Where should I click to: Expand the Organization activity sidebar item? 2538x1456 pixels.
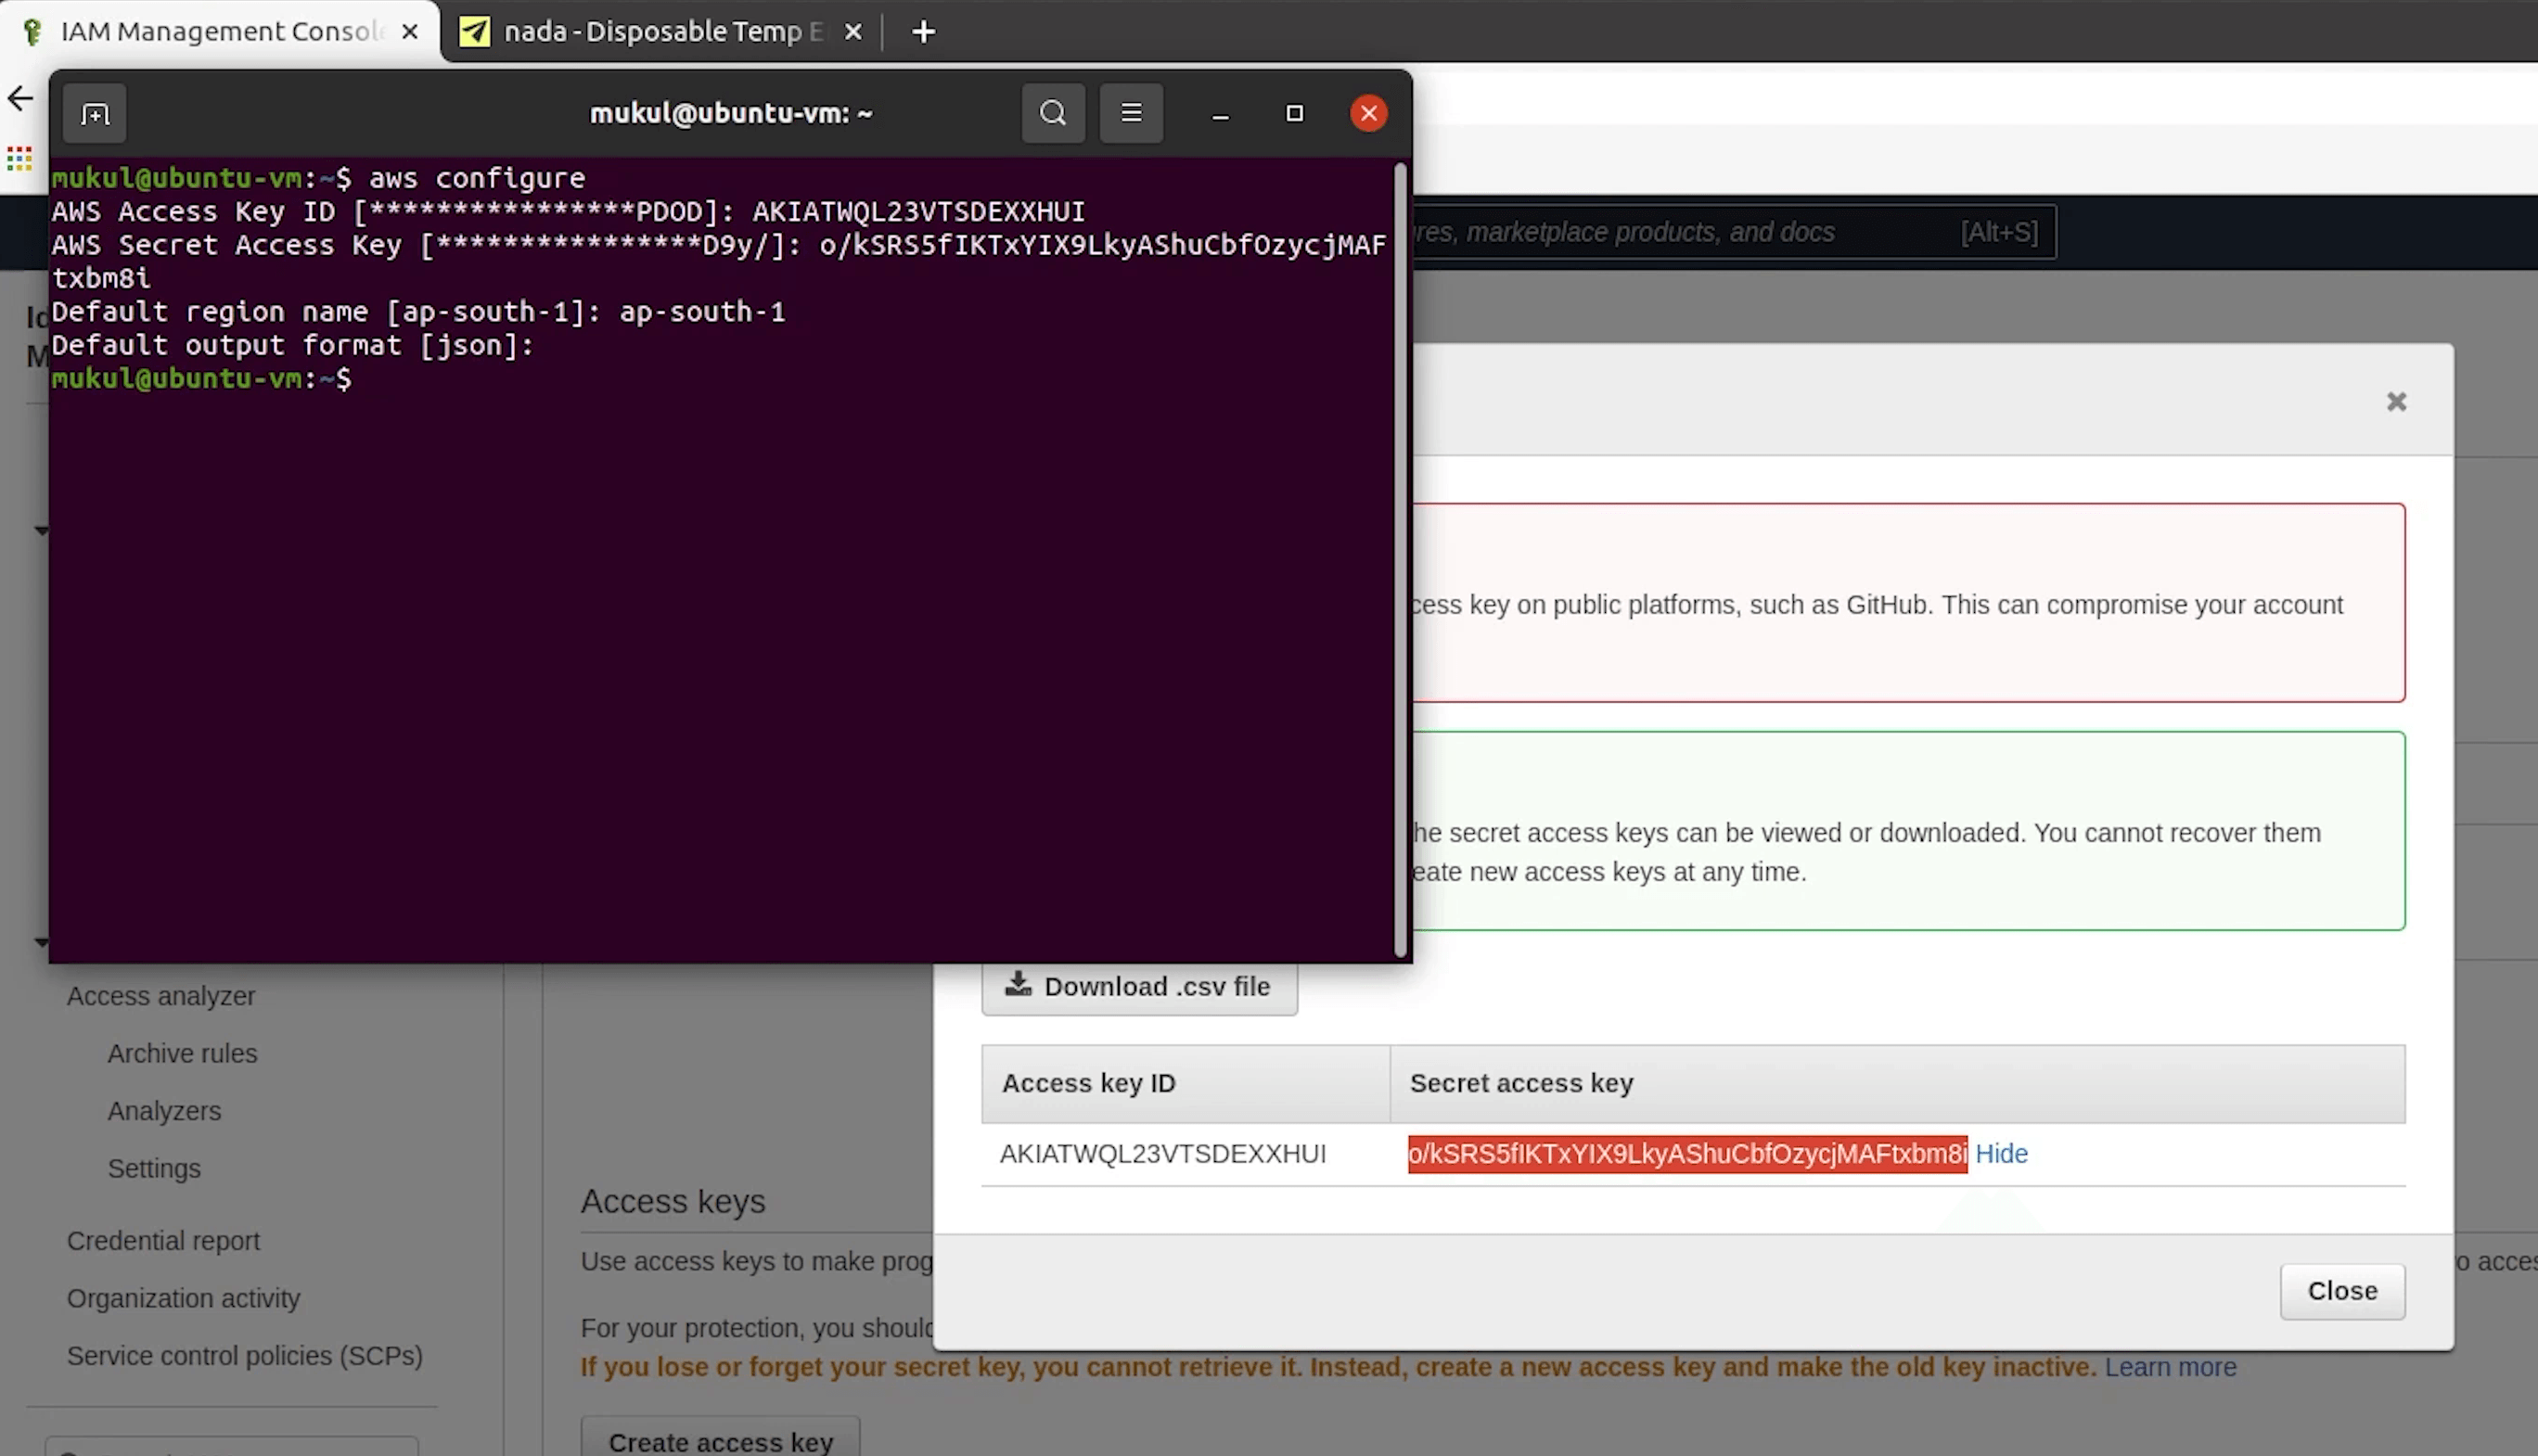coord(183,1297)
